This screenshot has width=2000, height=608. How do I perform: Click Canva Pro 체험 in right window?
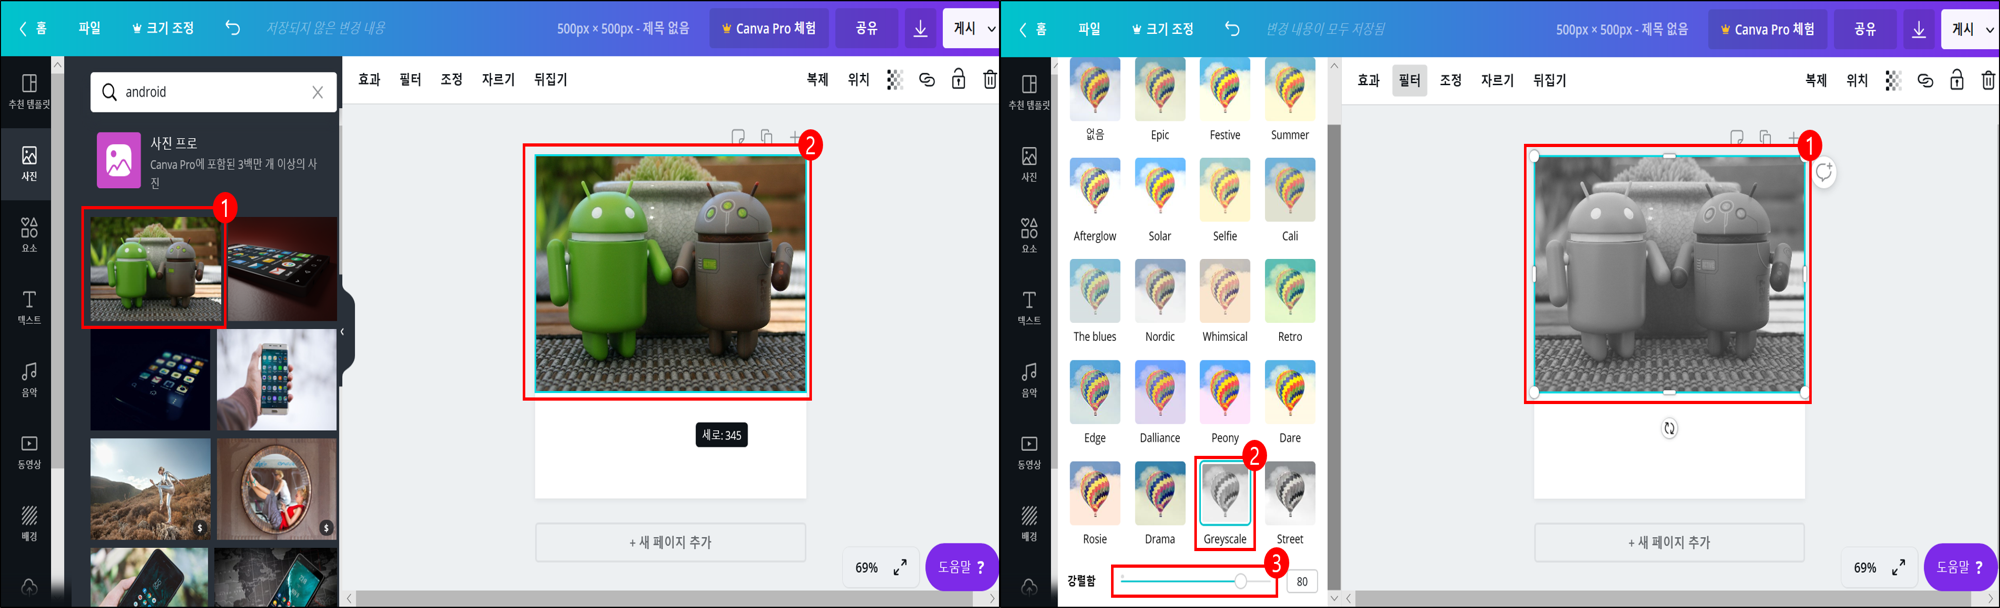point(1767,29)
